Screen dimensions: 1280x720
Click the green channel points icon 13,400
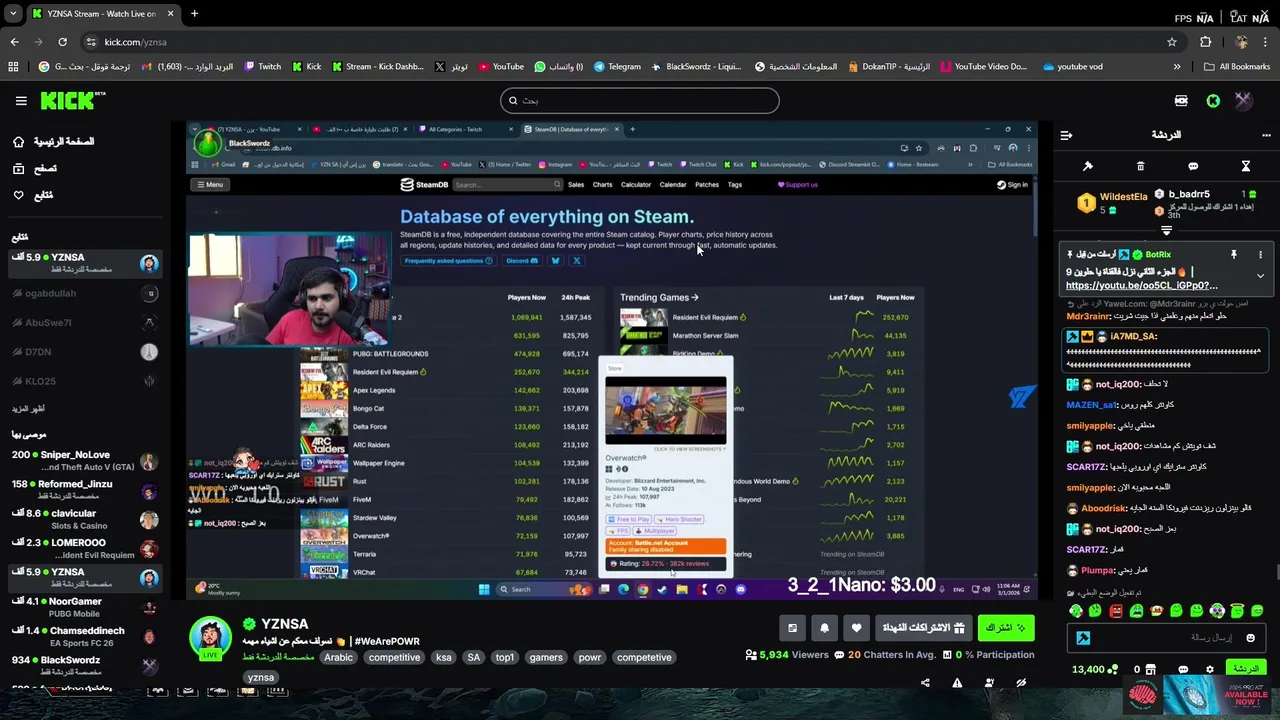[x=1115, y=669]
